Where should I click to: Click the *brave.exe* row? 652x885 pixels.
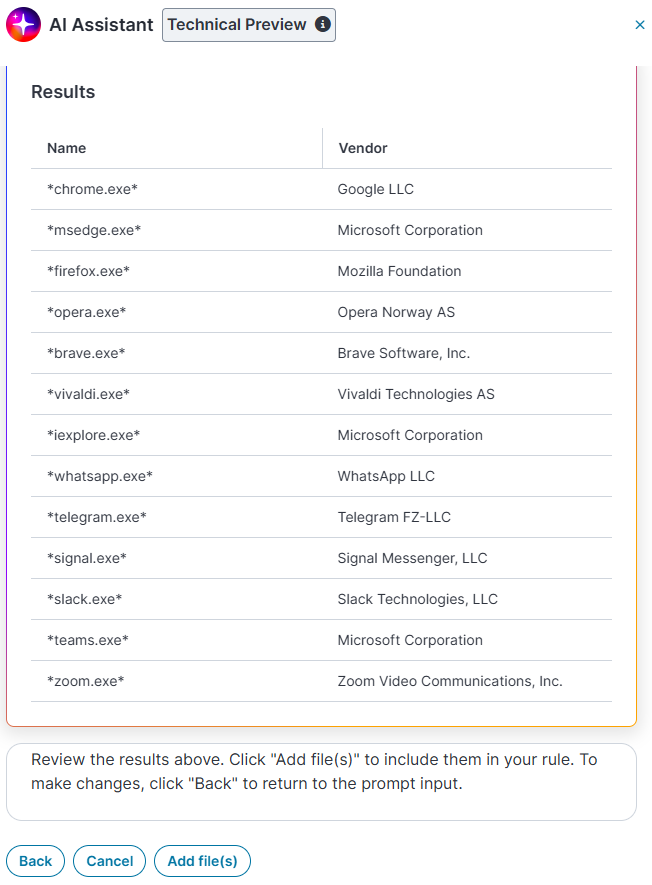tap(321, 353)
